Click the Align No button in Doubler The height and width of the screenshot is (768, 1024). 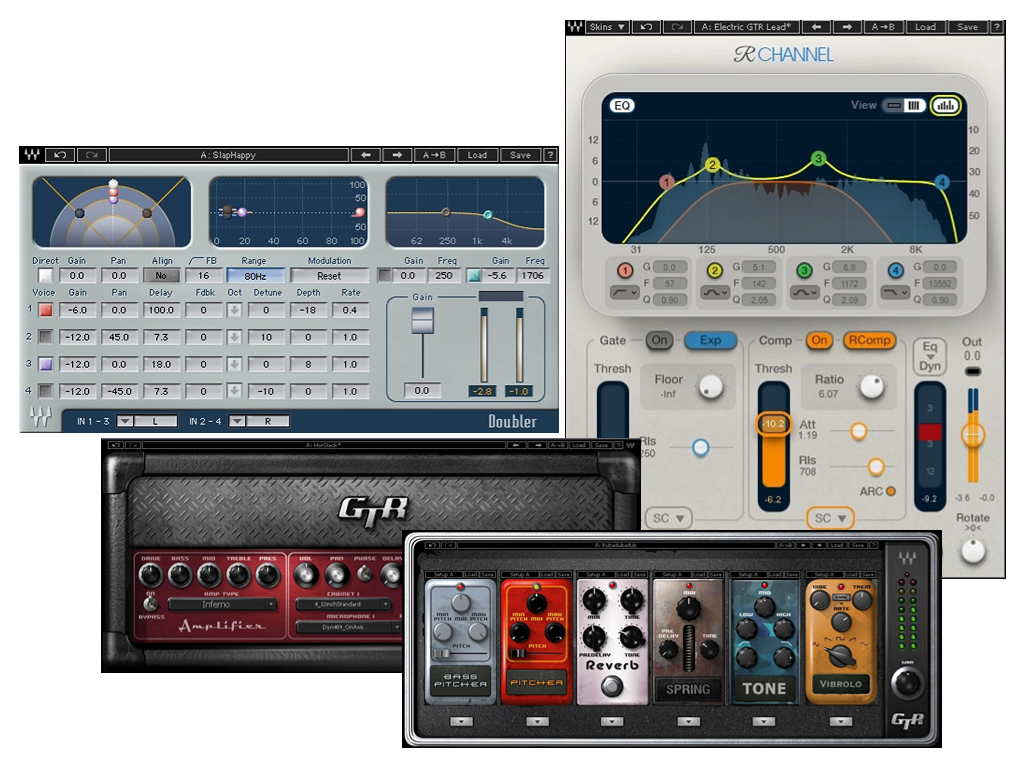click(161, 276)
